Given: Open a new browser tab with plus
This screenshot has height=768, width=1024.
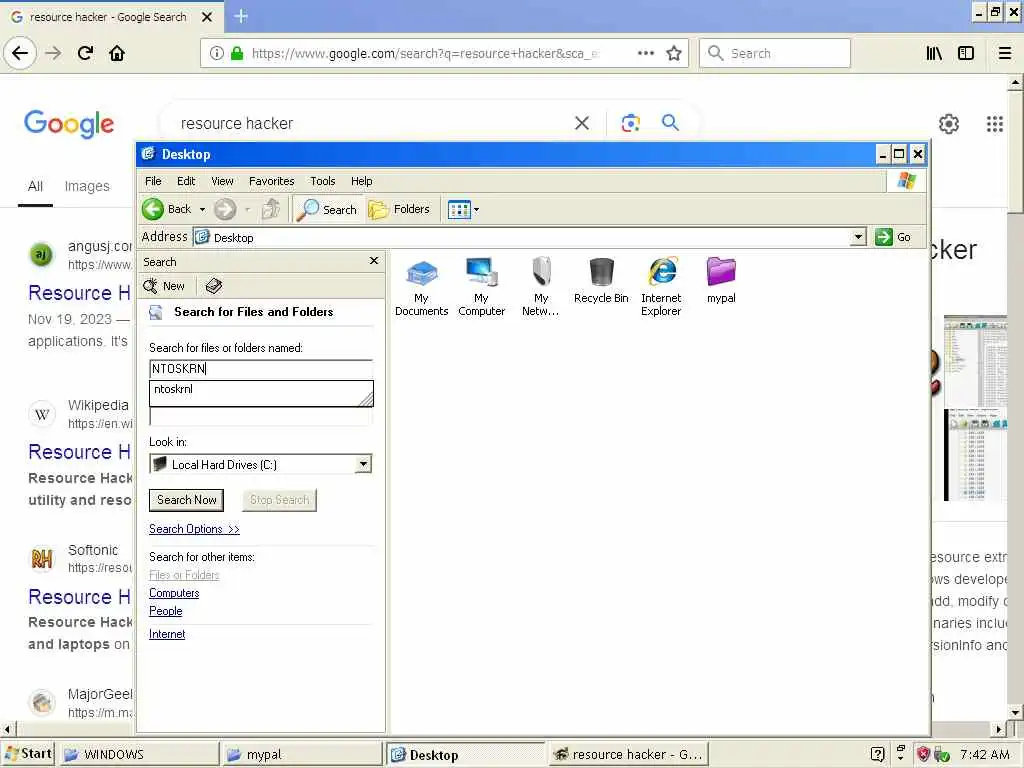Looking at the screenshot, I should click(240, 16).
